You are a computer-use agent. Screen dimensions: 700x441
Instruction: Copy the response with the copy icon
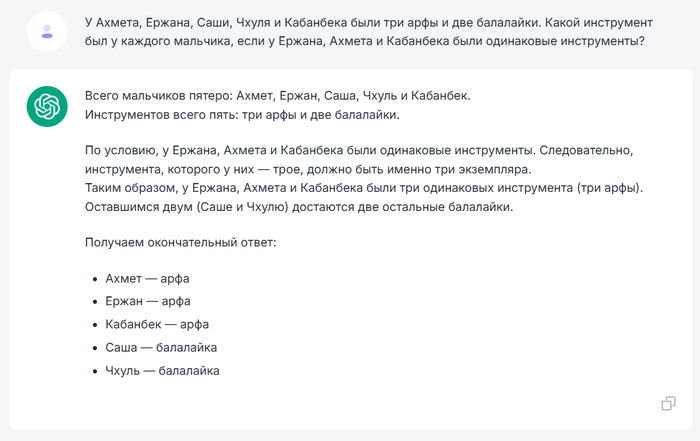[668, 403]
